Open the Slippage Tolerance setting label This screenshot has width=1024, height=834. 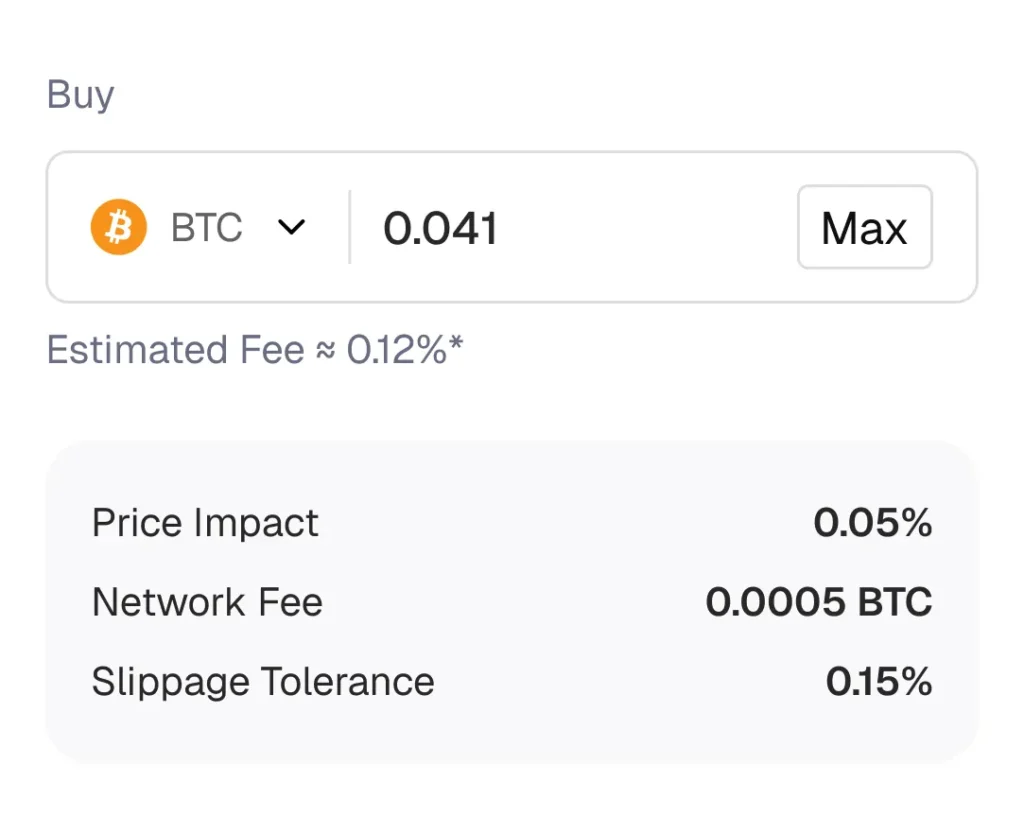(263, 682)
